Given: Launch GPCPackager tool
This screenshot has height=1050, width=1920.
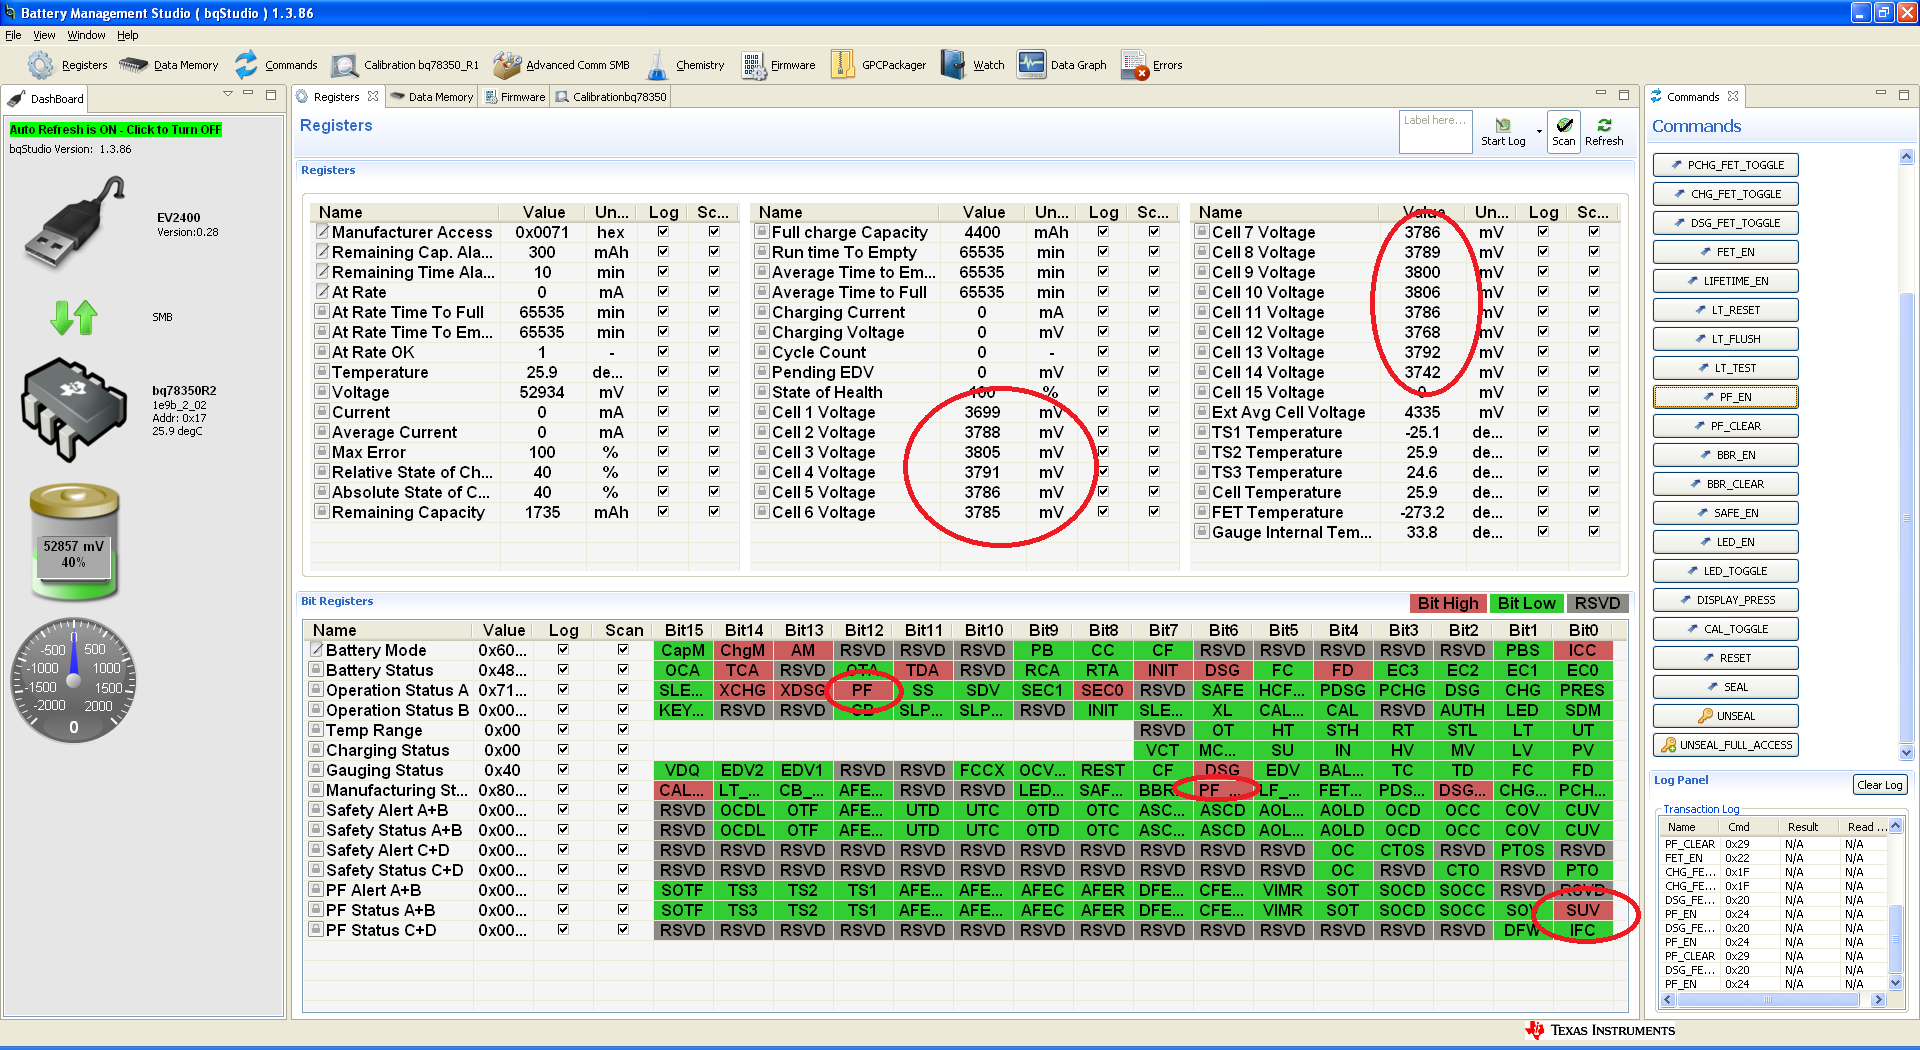Looking at the screenshot, I should click(x=878, y=65).
